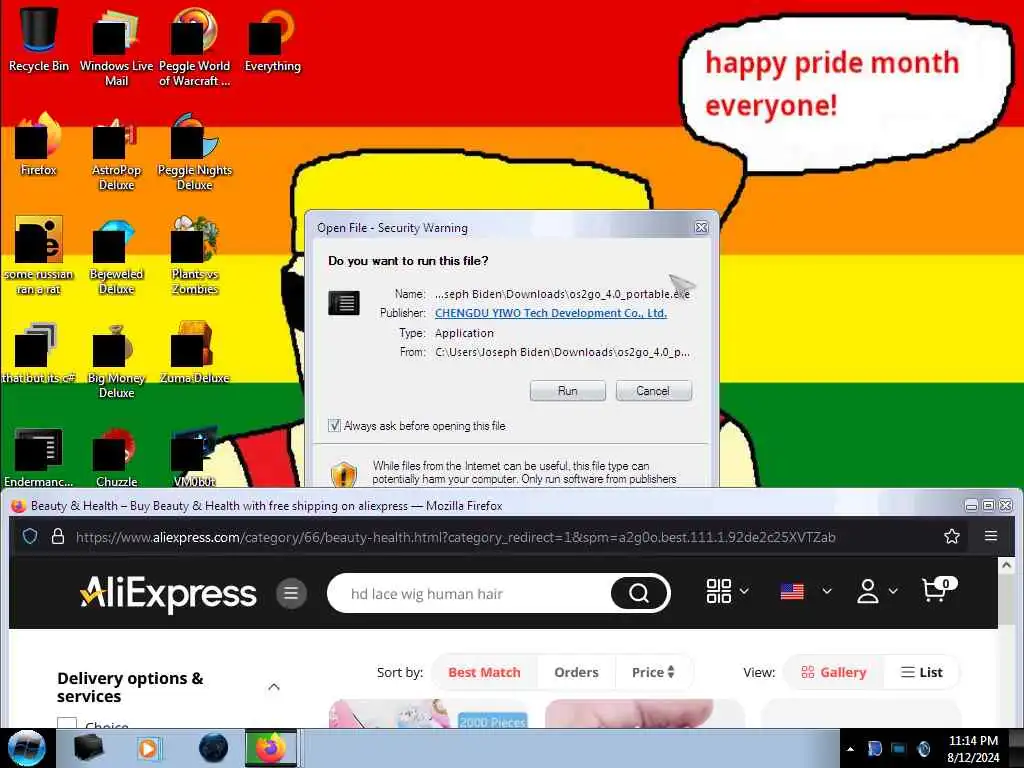The height and width of the screenshot is (768, 1024).
Task: Open Peggle World of Warcraft desktop icon
Action: (x=194, y=46)
